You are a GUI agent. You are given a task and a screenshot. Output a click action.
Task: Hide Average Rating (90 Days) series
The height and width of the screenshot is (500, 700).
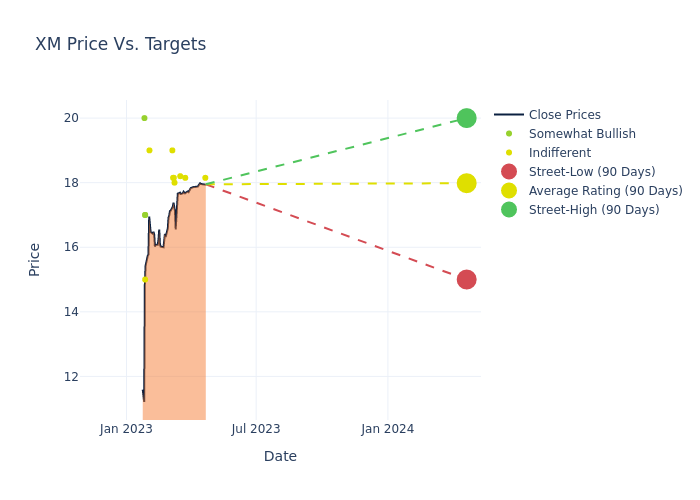pos(605,191)
